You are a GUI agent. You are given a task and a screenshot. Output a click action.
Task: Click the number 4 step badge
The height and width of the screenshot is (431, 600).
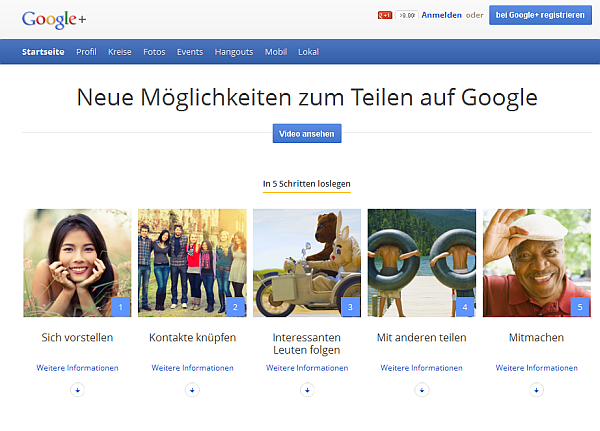coord(465,307)
